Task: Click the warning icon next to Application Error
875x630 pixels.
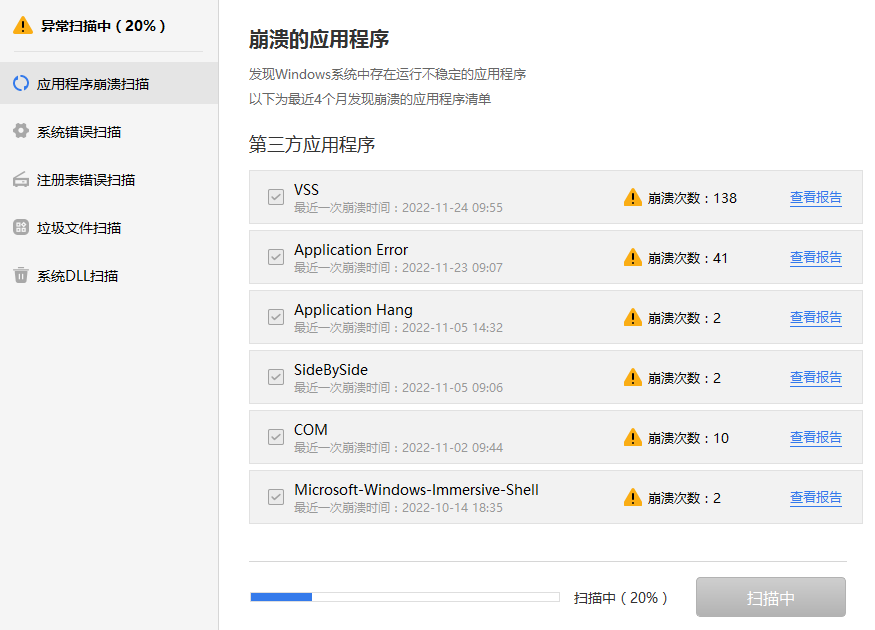Action: pos(633,257)
